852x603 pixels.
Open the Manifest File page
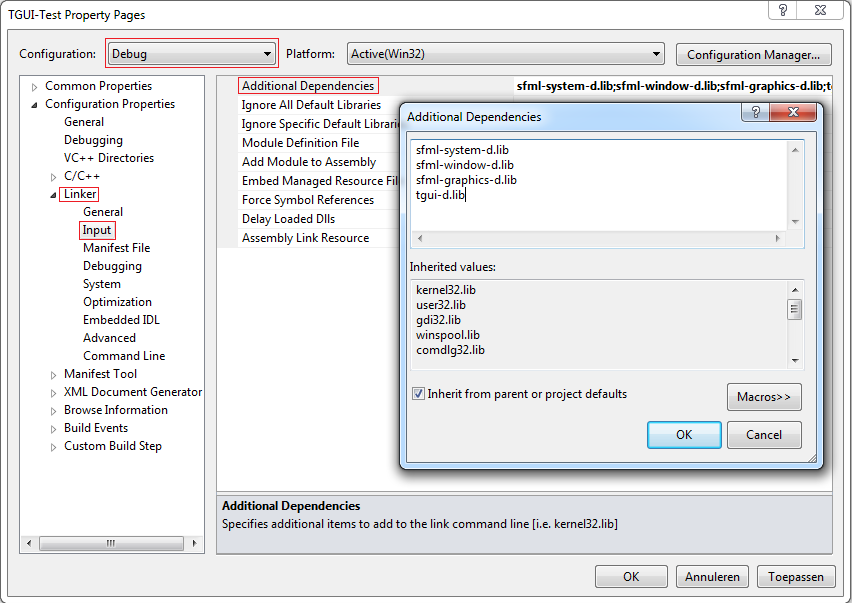(116, 248)
